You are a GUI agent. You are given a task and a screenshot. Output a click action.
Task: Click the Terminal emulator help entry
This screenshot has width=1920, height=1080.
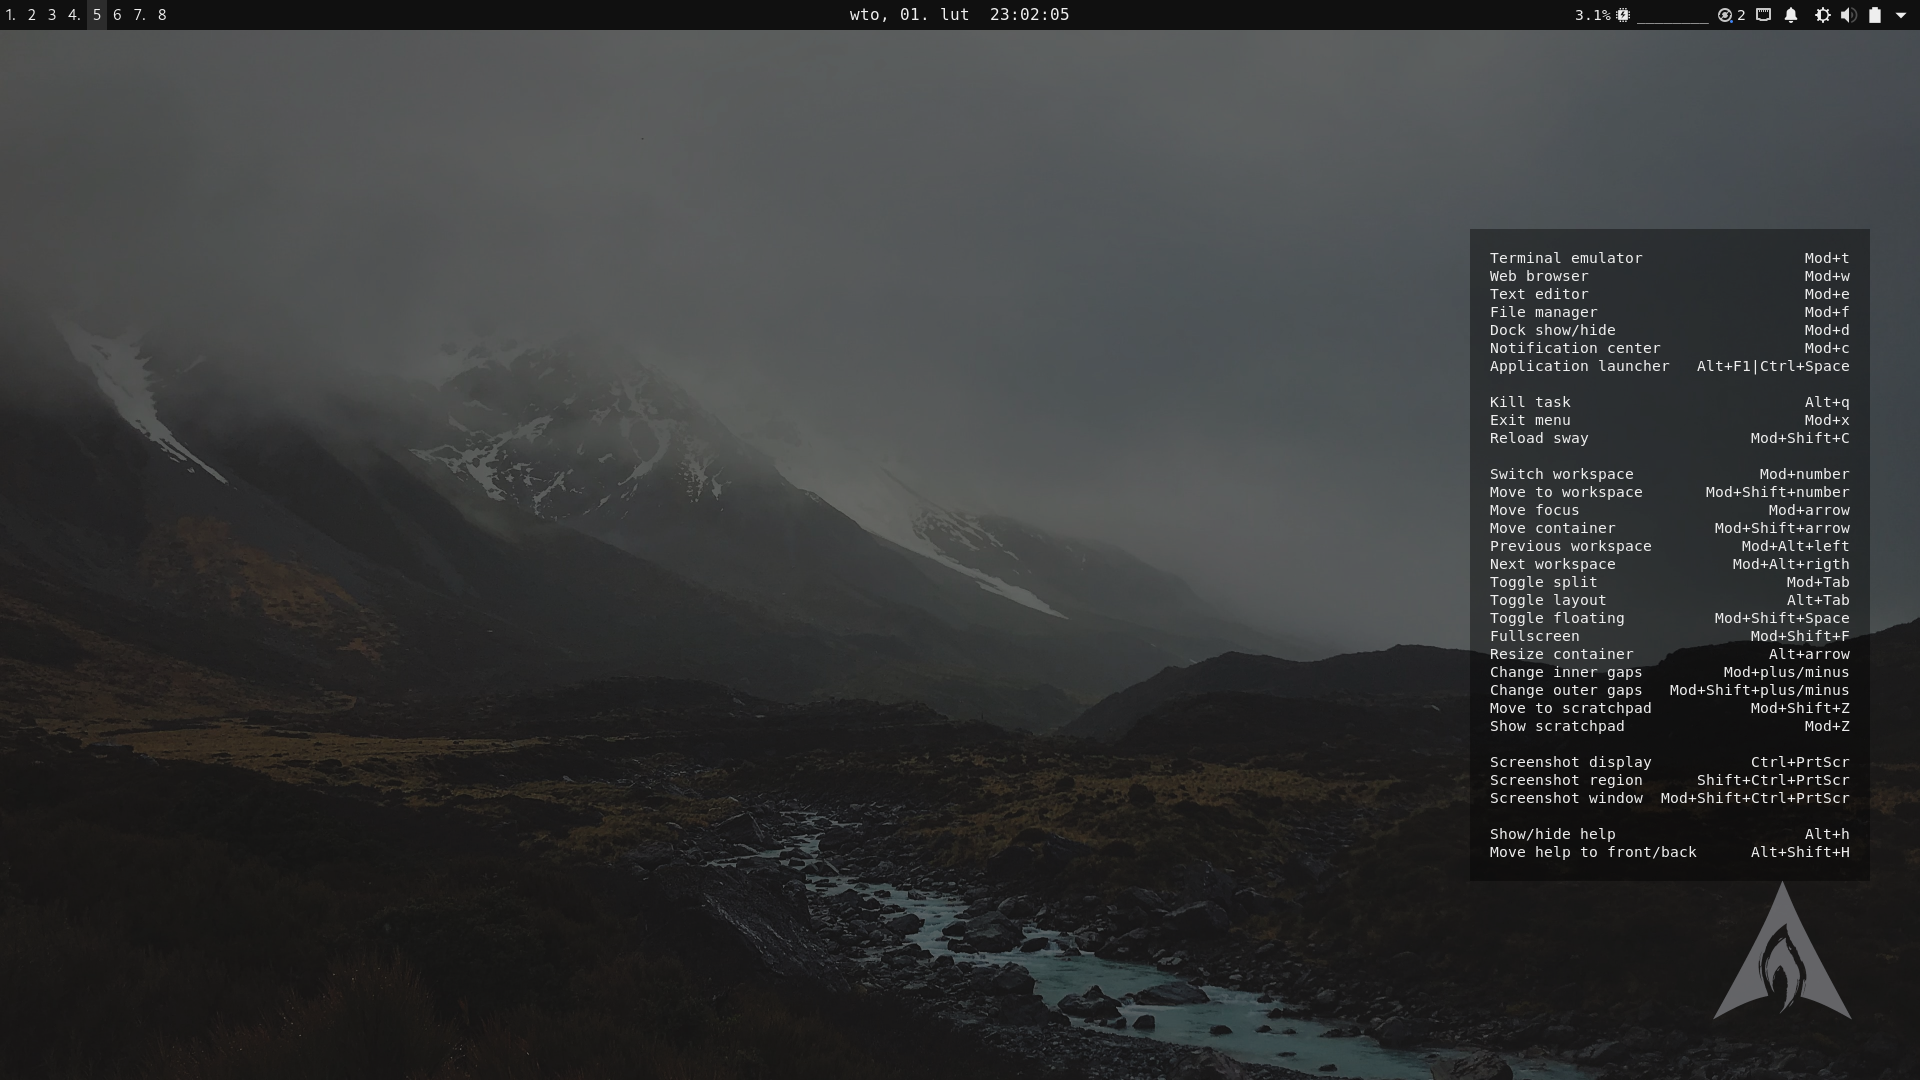point(1565,258)
